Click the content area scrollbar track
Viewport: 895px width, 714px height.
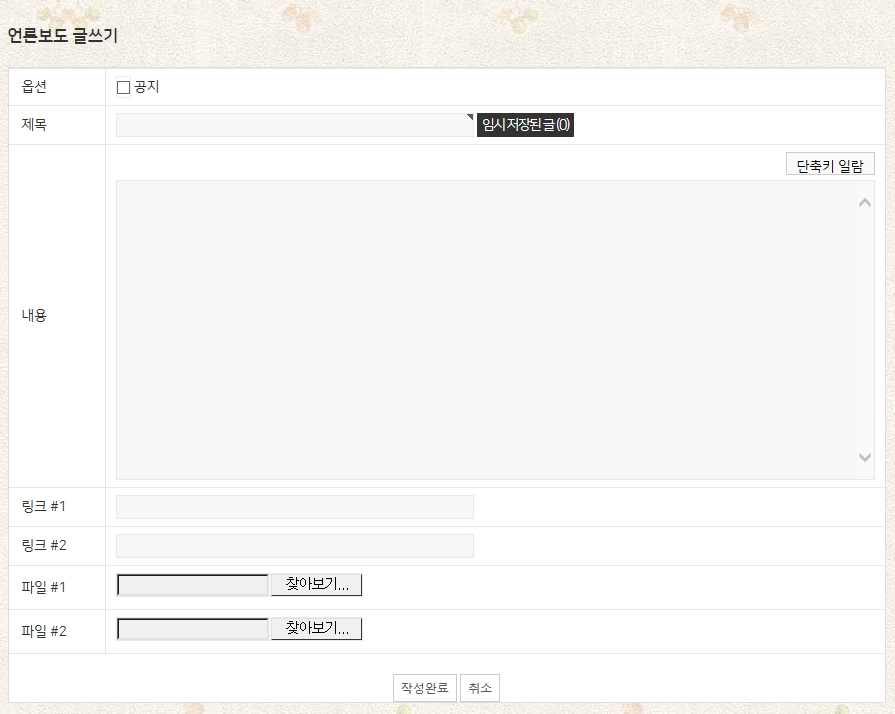click(865, 330)
